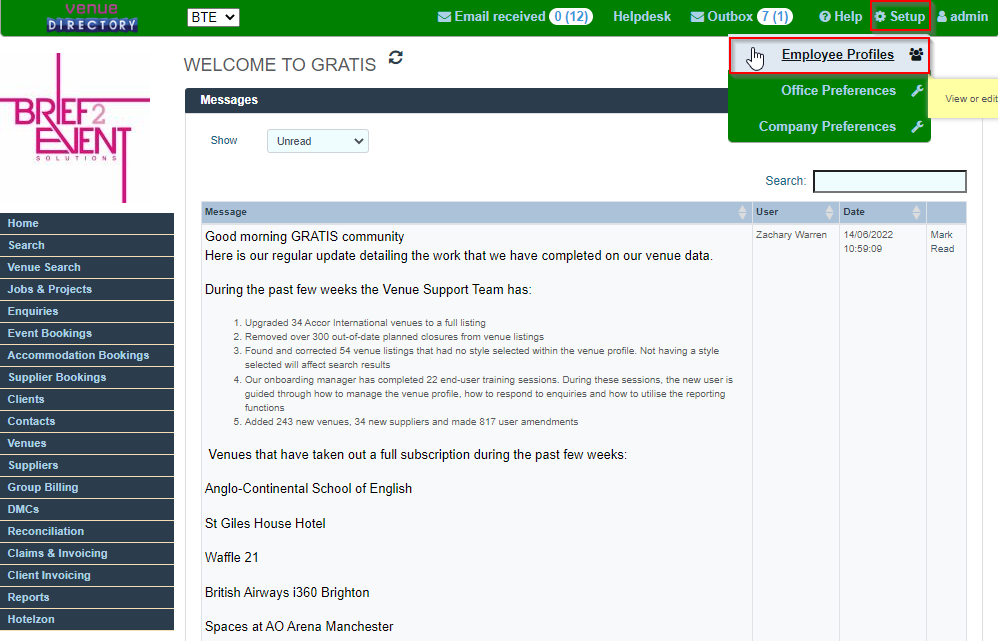Open the Setup menu
998x641 pixels.
pyautogui.click(x=900, y=17)
